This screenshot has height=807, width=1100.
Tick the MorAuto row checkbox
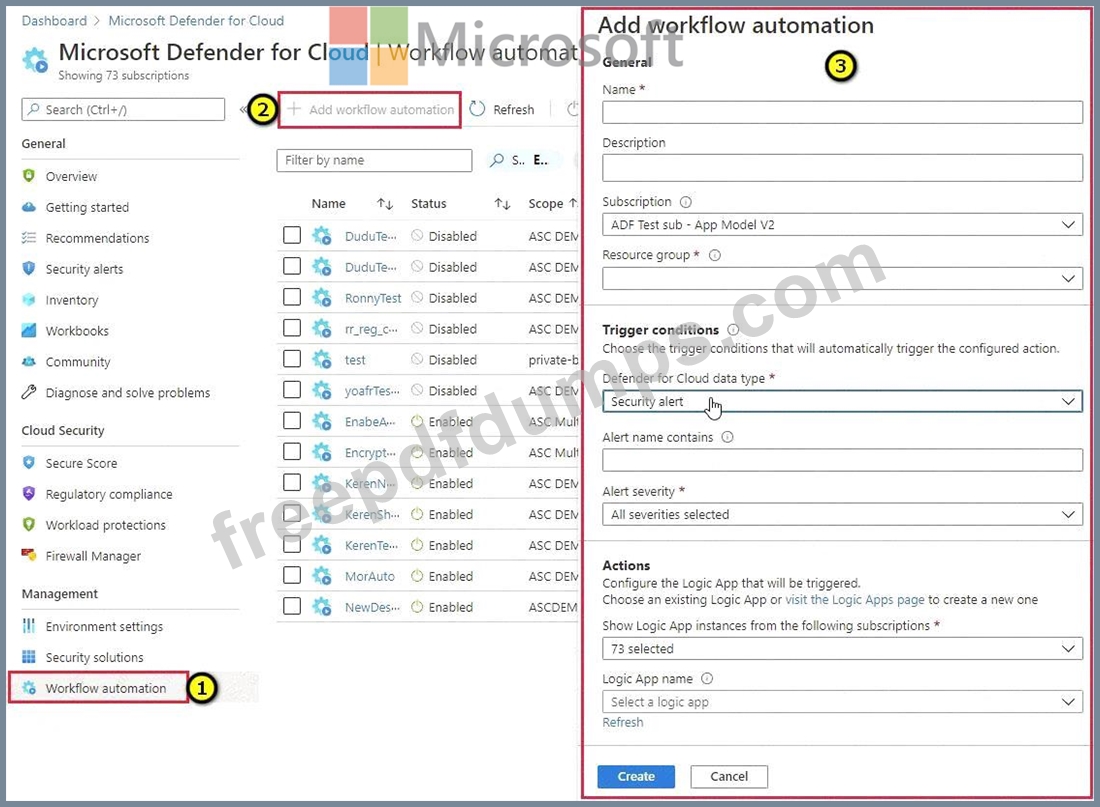[x=292, y=576]
